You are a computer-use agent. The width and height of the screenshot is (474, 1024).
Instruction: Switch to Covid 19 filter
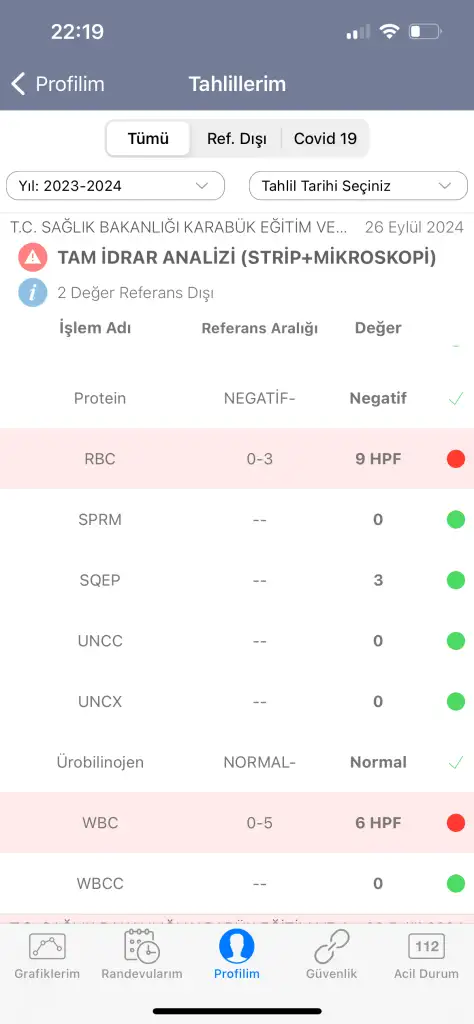tap(325, 138)
